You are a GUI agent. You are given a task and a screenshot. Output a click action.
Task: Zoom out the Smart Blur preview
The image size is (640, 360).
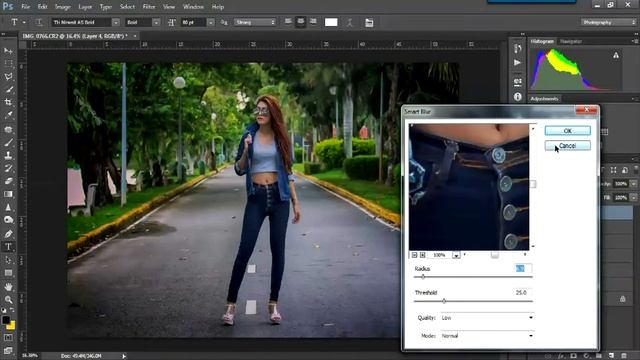414,255
